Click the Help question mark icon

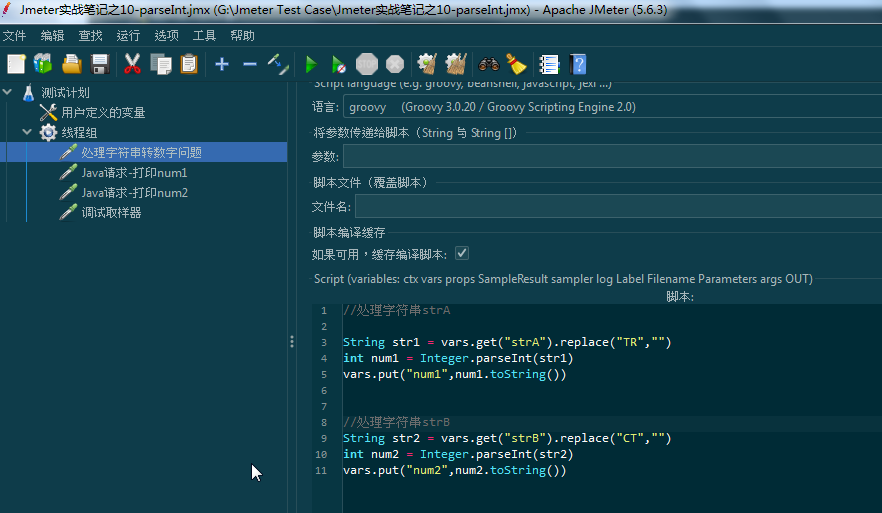[x=578, y=64]
